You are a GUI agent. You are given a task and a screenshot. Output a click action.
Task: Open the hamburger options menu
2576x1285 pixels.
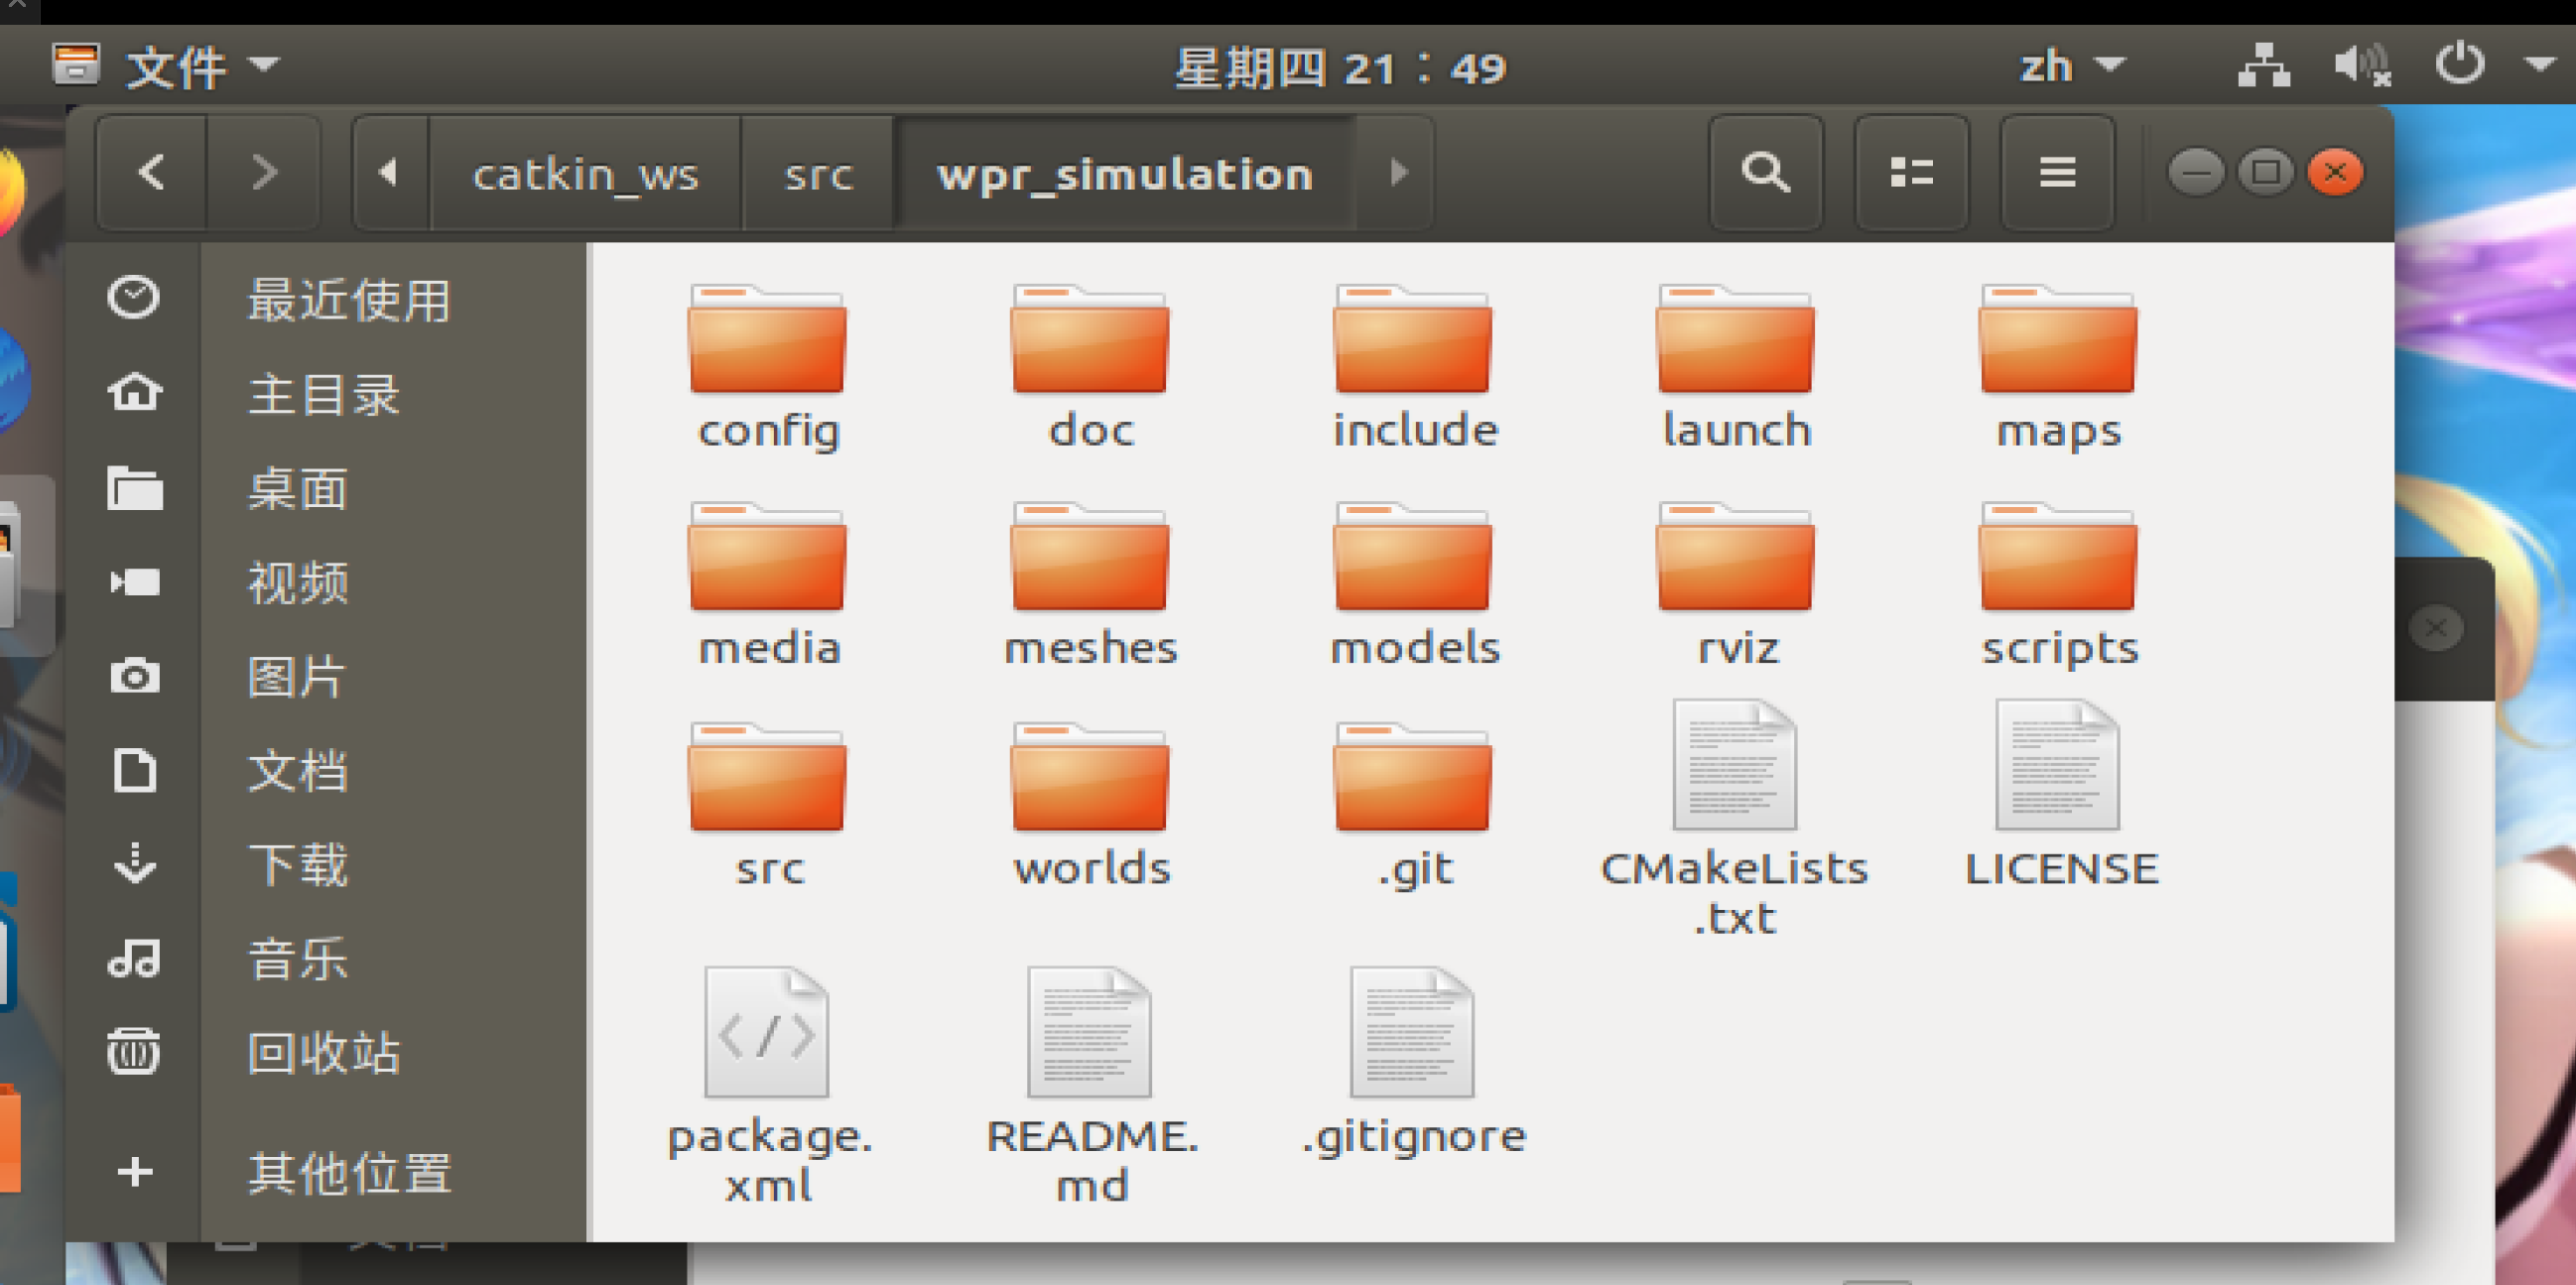click(2057, 172)
